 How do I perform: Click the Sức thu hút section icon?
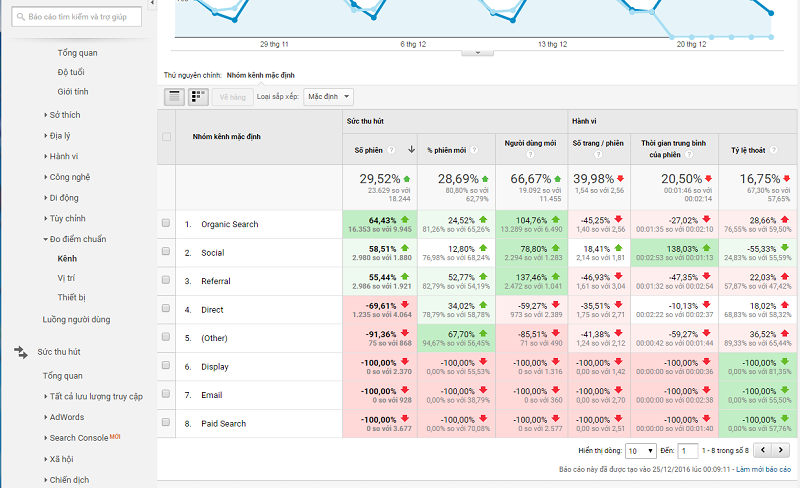(x=19, y=352)
